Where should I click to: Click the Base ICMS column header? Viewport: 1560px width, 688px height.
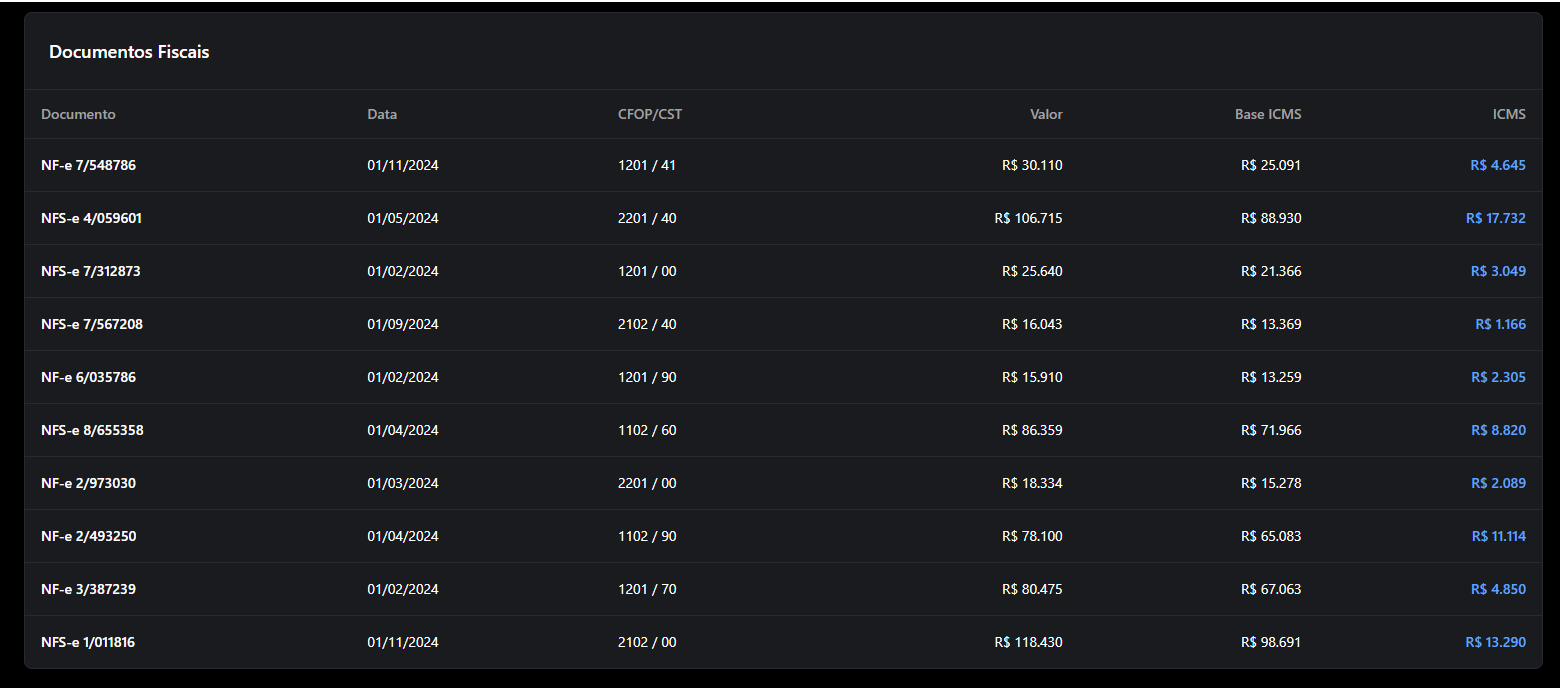[1268, 114]
